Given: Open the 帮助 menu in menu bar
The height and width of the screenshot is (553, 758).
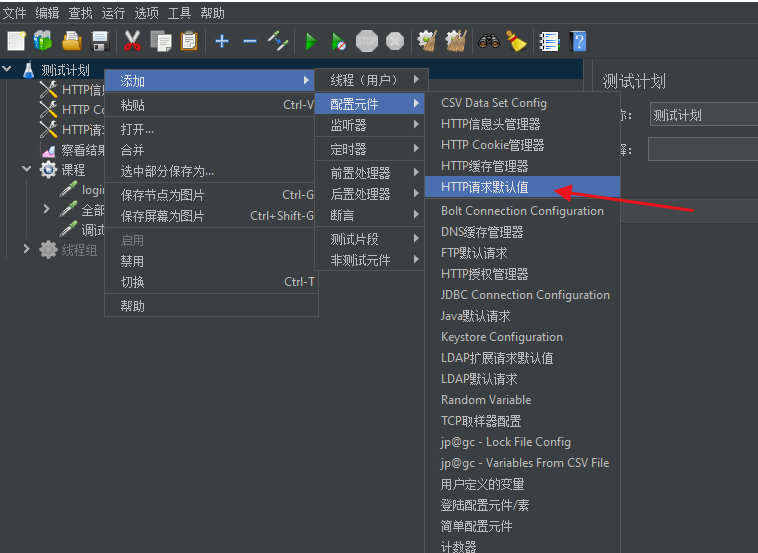Looking at the screenshot, I should (x=212, y=13).
